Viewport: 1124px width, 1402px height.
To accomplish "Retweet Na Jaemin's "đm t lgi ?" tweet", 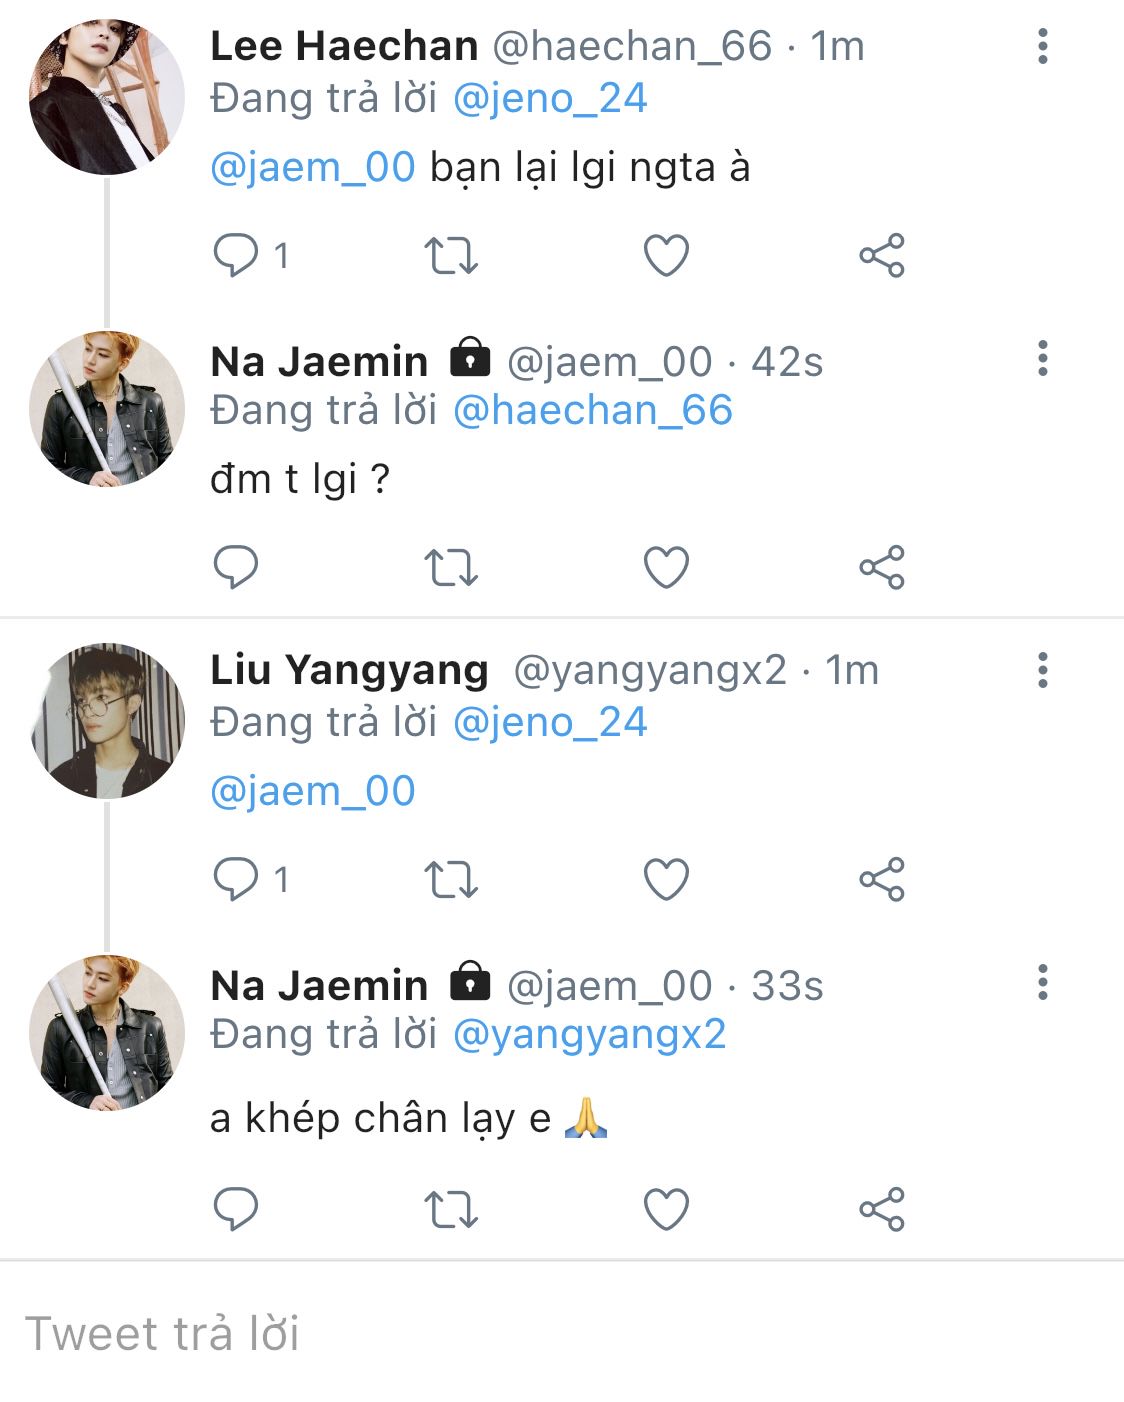I will (x=451, y=568).
